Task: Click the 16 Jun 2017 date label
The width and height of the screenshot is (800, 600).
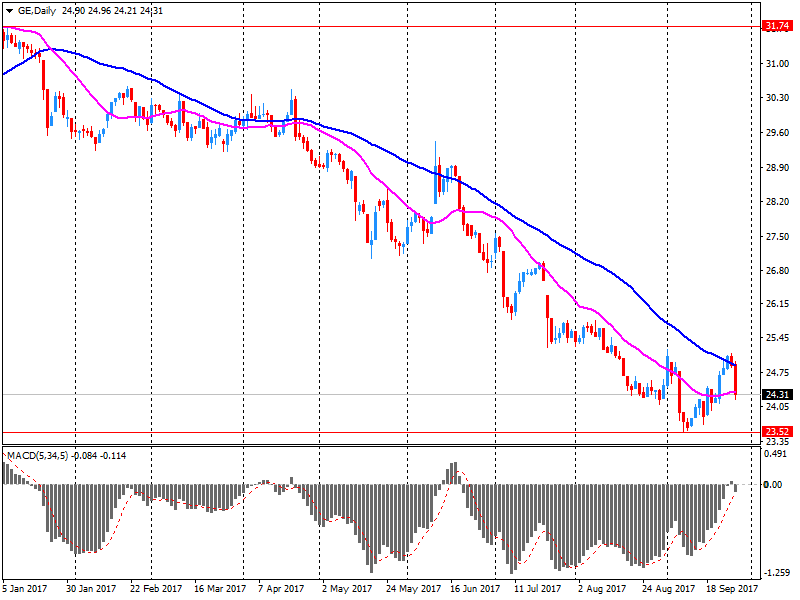Action: point(475,589)
